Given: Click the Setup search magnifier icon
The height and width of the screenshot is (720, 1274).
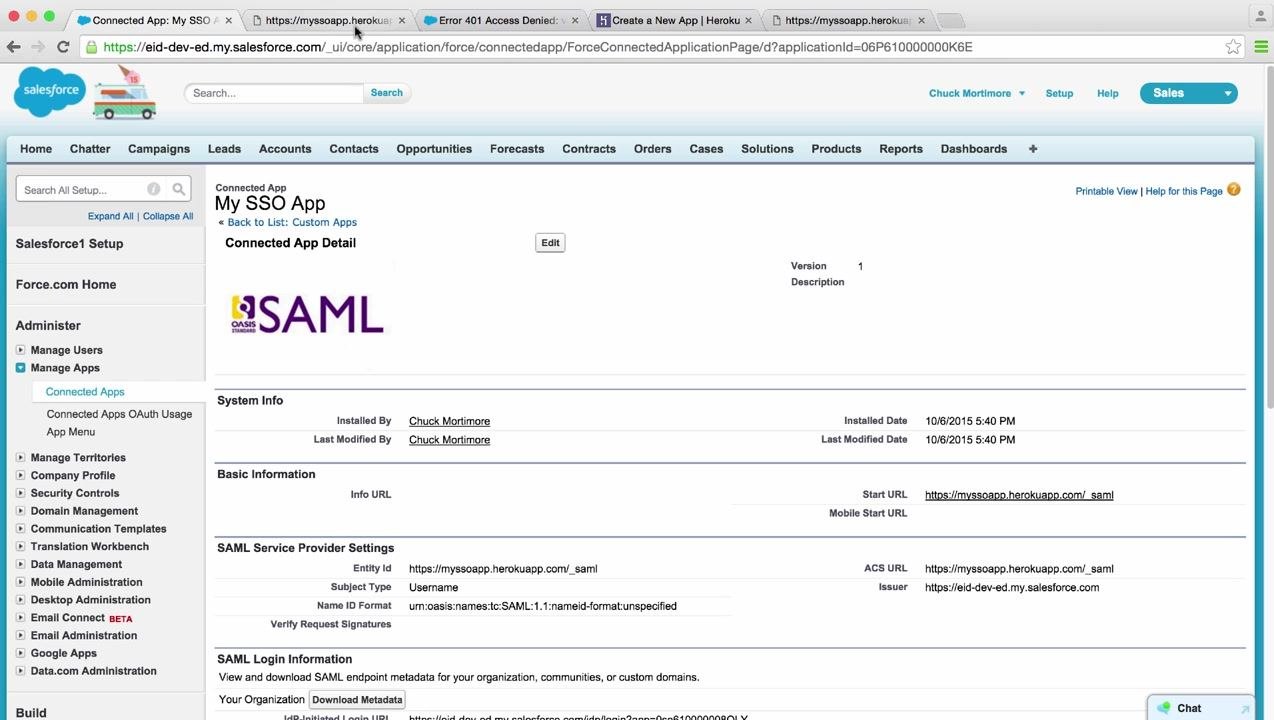Looking at the screenshot, I should pyautogui.click(x=179, y=189).
